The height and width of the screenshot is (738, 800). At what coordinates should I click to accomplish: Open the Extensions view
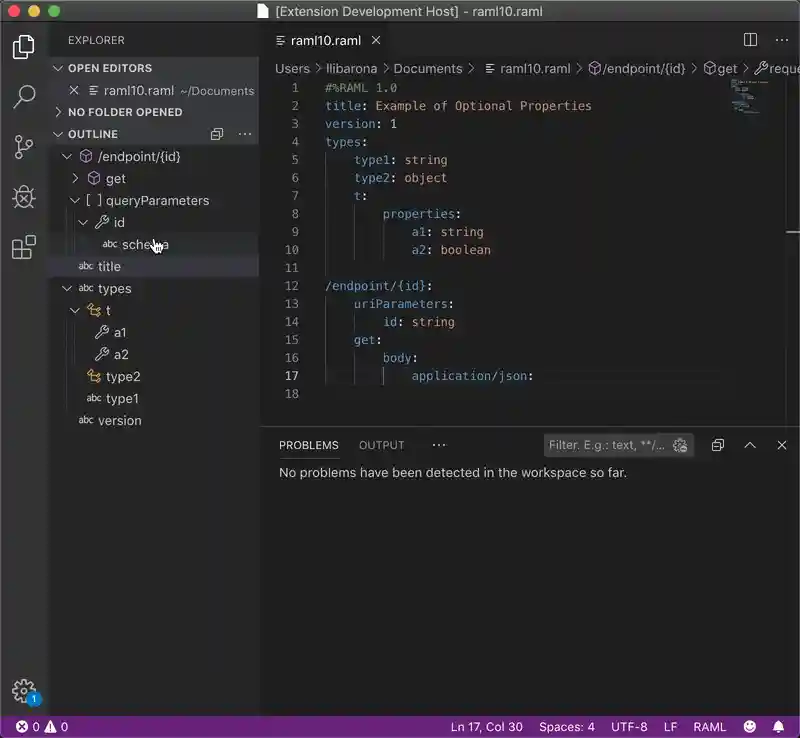tap(24, 248)
